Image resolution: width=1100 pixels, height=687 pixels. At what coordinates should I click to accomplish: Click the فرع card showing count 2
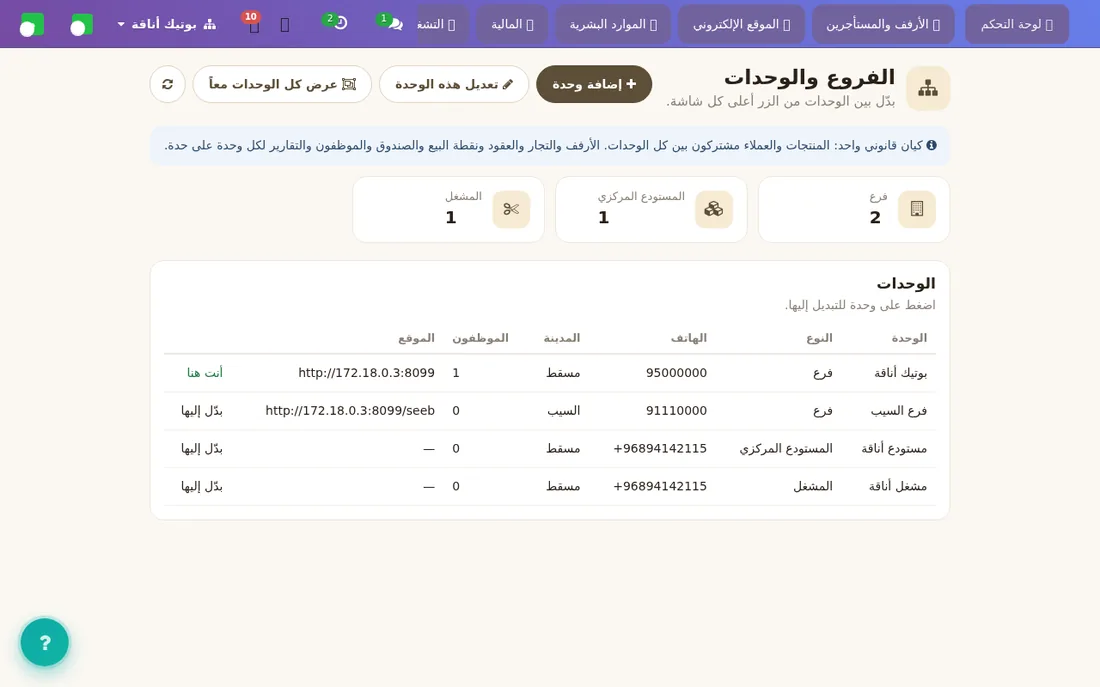tap(854, 209)
